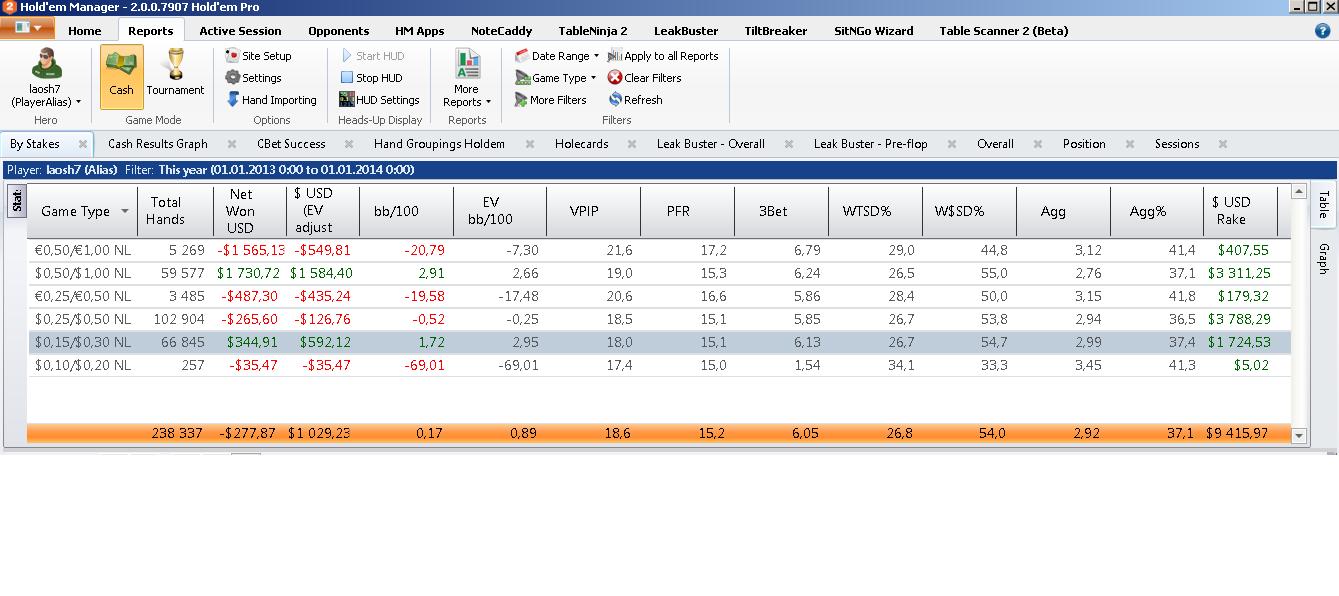The height and width of the screenshot is (596, 1339).
Task: Click the table scrollbar down arrow
Action: pyautogui.click(x=1299, y=435)
